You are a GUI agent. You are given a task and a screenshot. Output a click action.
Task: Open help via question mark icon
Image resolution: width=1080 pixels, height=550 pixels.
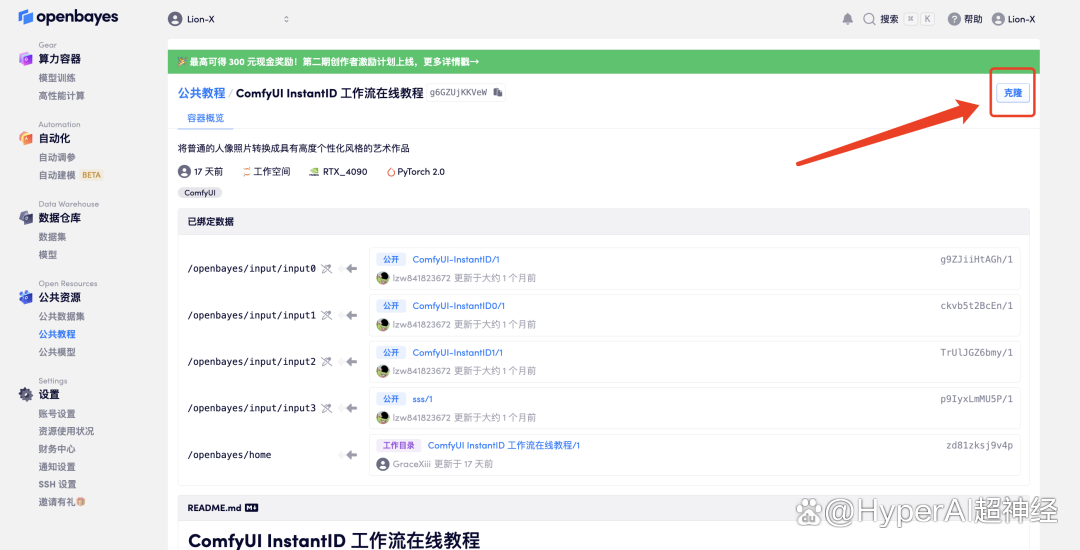tap(954, 19)
